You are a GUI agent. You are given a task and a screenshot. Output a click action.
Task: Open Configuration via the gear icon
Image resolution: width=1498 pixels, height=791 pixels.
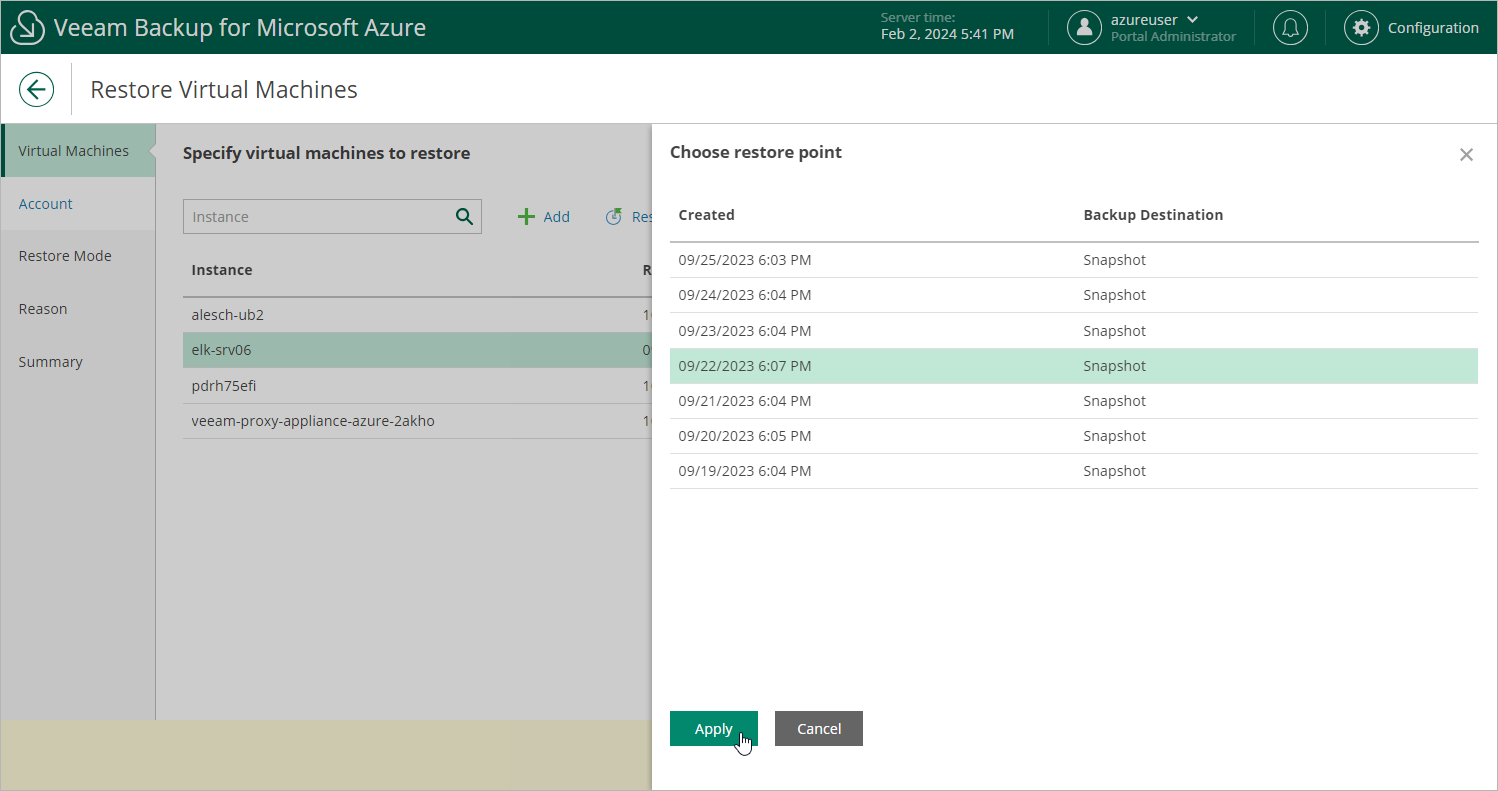coord(1361,28)
